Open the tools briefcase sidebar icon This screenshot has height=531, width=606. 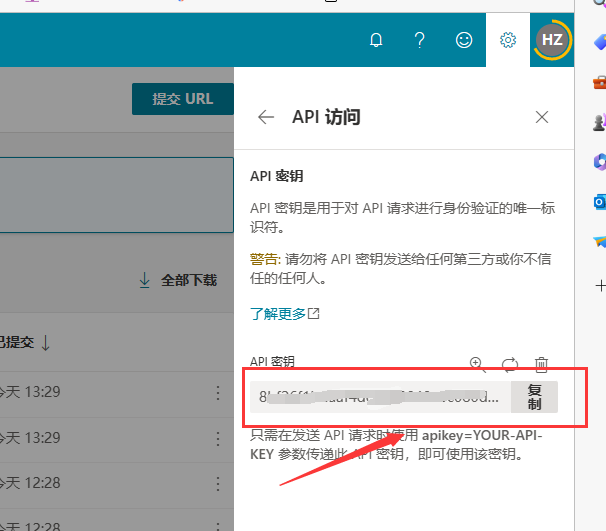[x=600, y=82]
